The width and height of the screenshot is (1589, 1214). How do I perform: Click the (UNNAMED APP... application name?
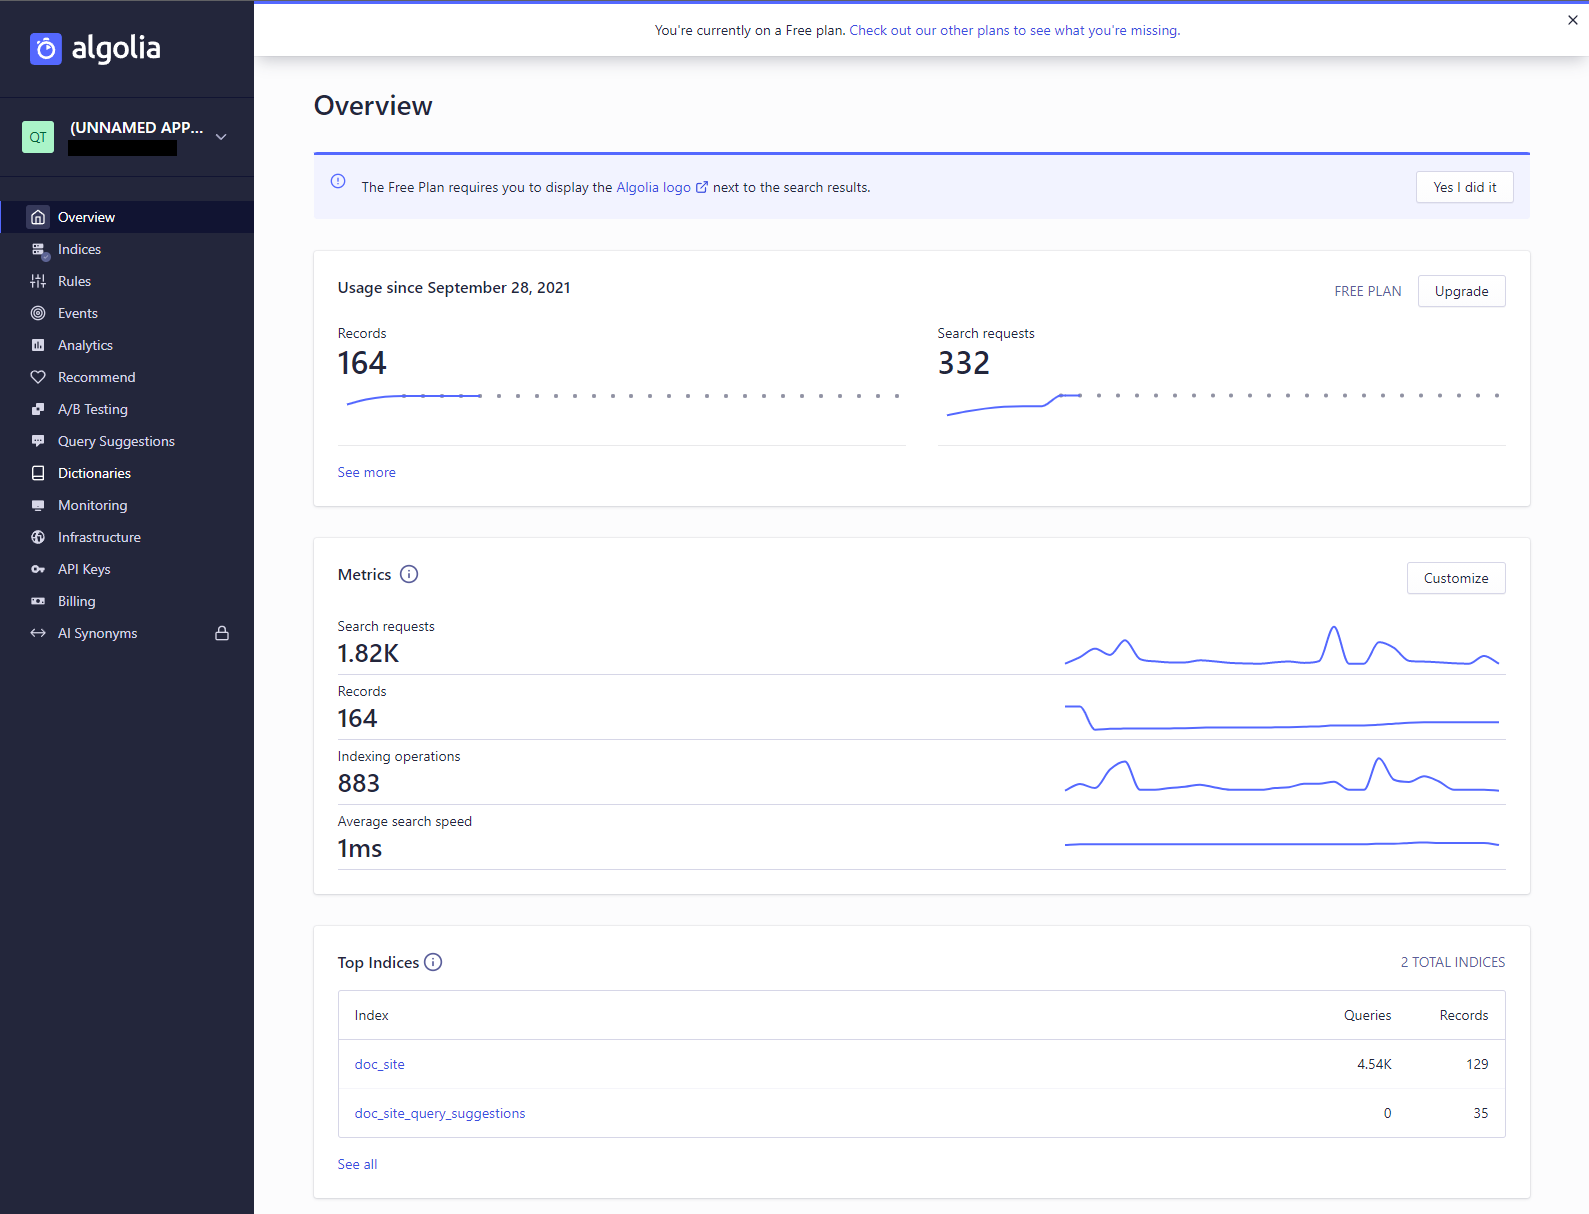click(x=136, y=127)
